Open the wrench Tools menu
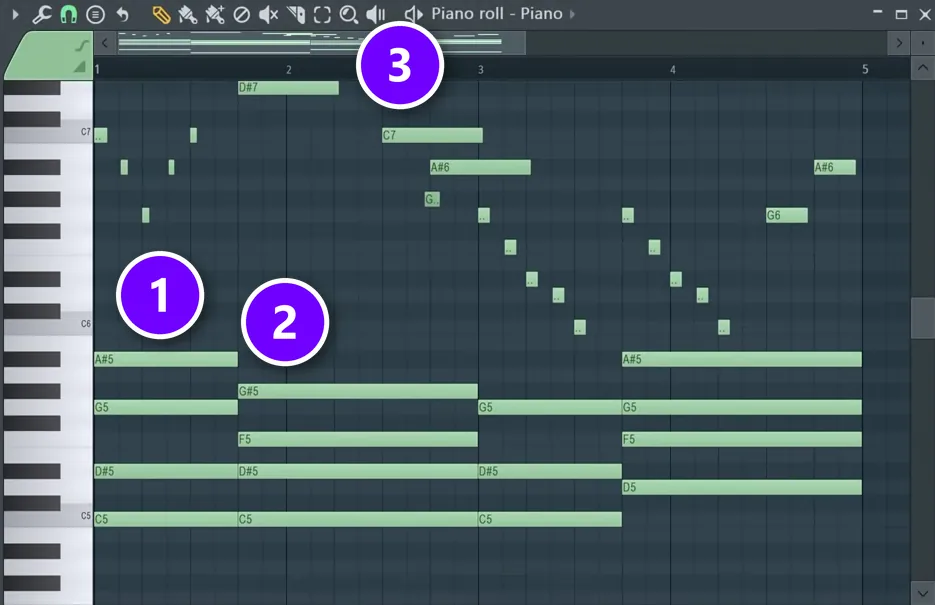The height and width of the screenshot is (605, 935). (x=41, y=14)
